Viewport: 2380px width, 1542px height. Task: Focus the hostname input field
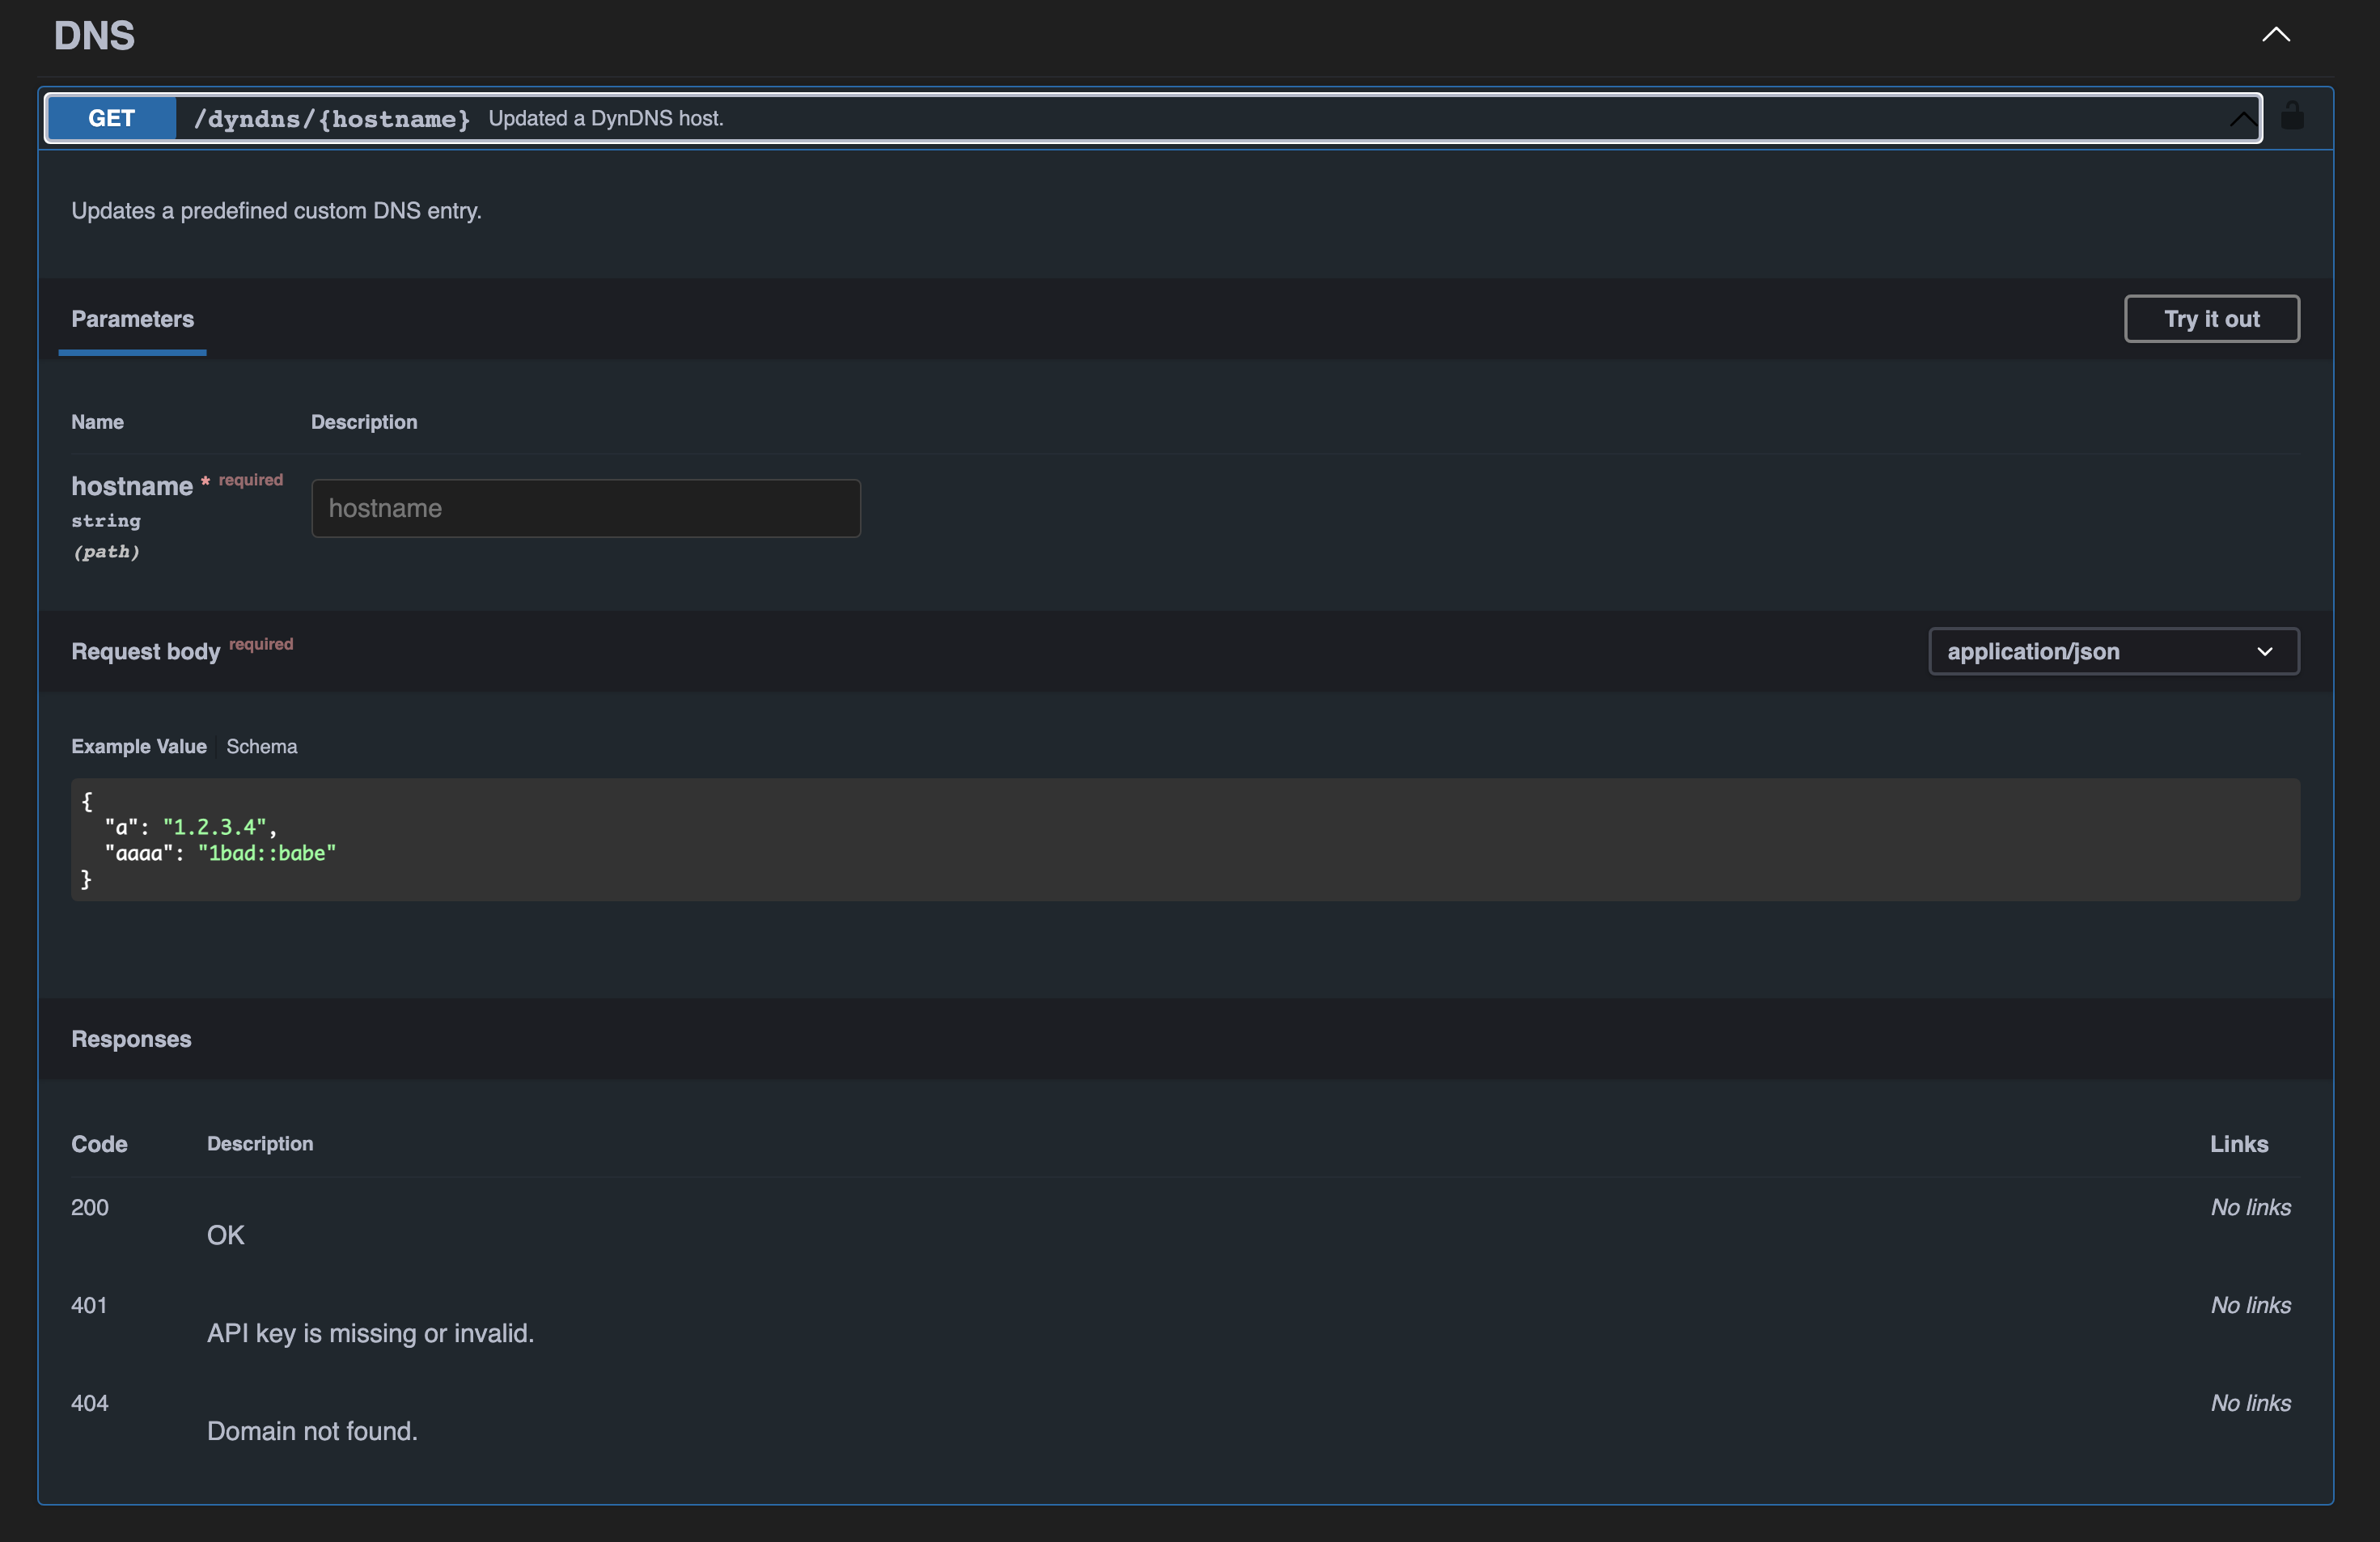tap(585, 508)
